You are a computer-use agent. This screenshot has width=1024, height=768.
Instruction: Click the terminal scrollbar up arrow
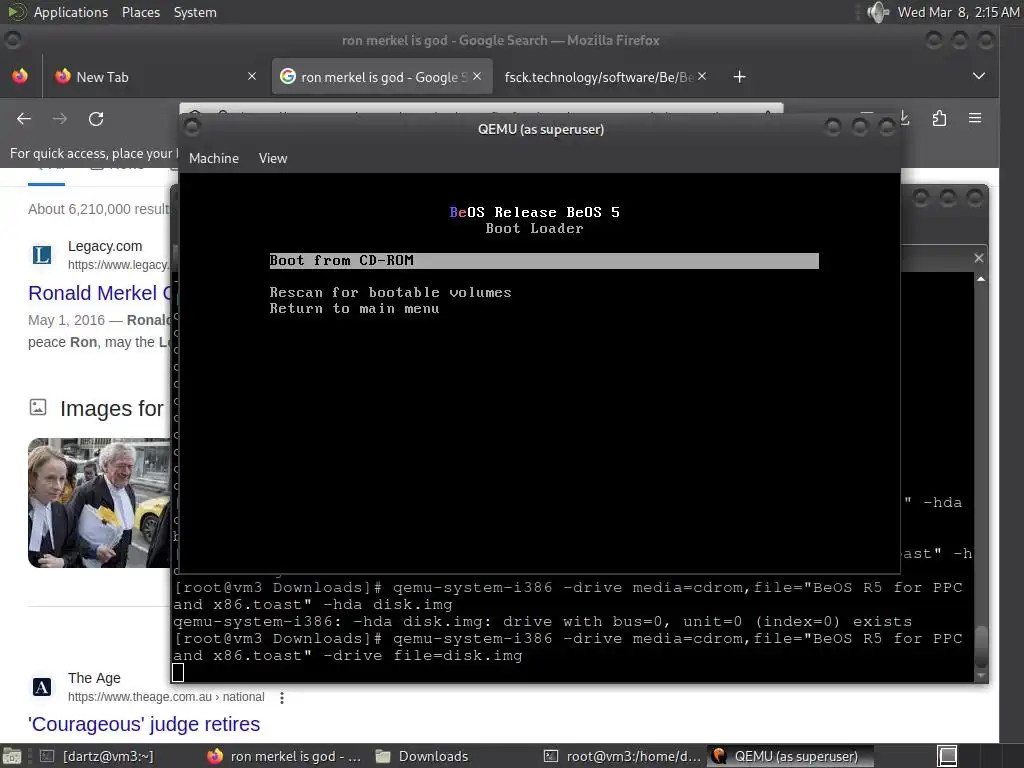(x=981, y=279)
